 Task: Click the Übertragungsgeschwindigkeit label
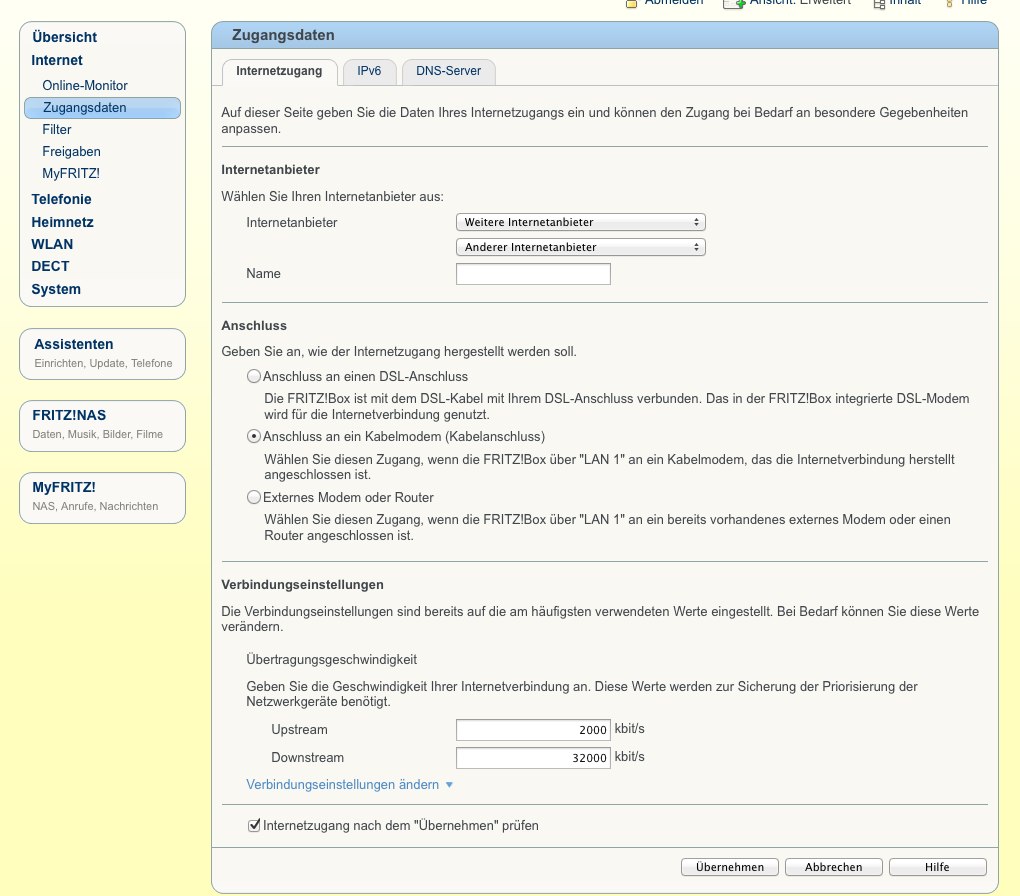pos(332,660)
